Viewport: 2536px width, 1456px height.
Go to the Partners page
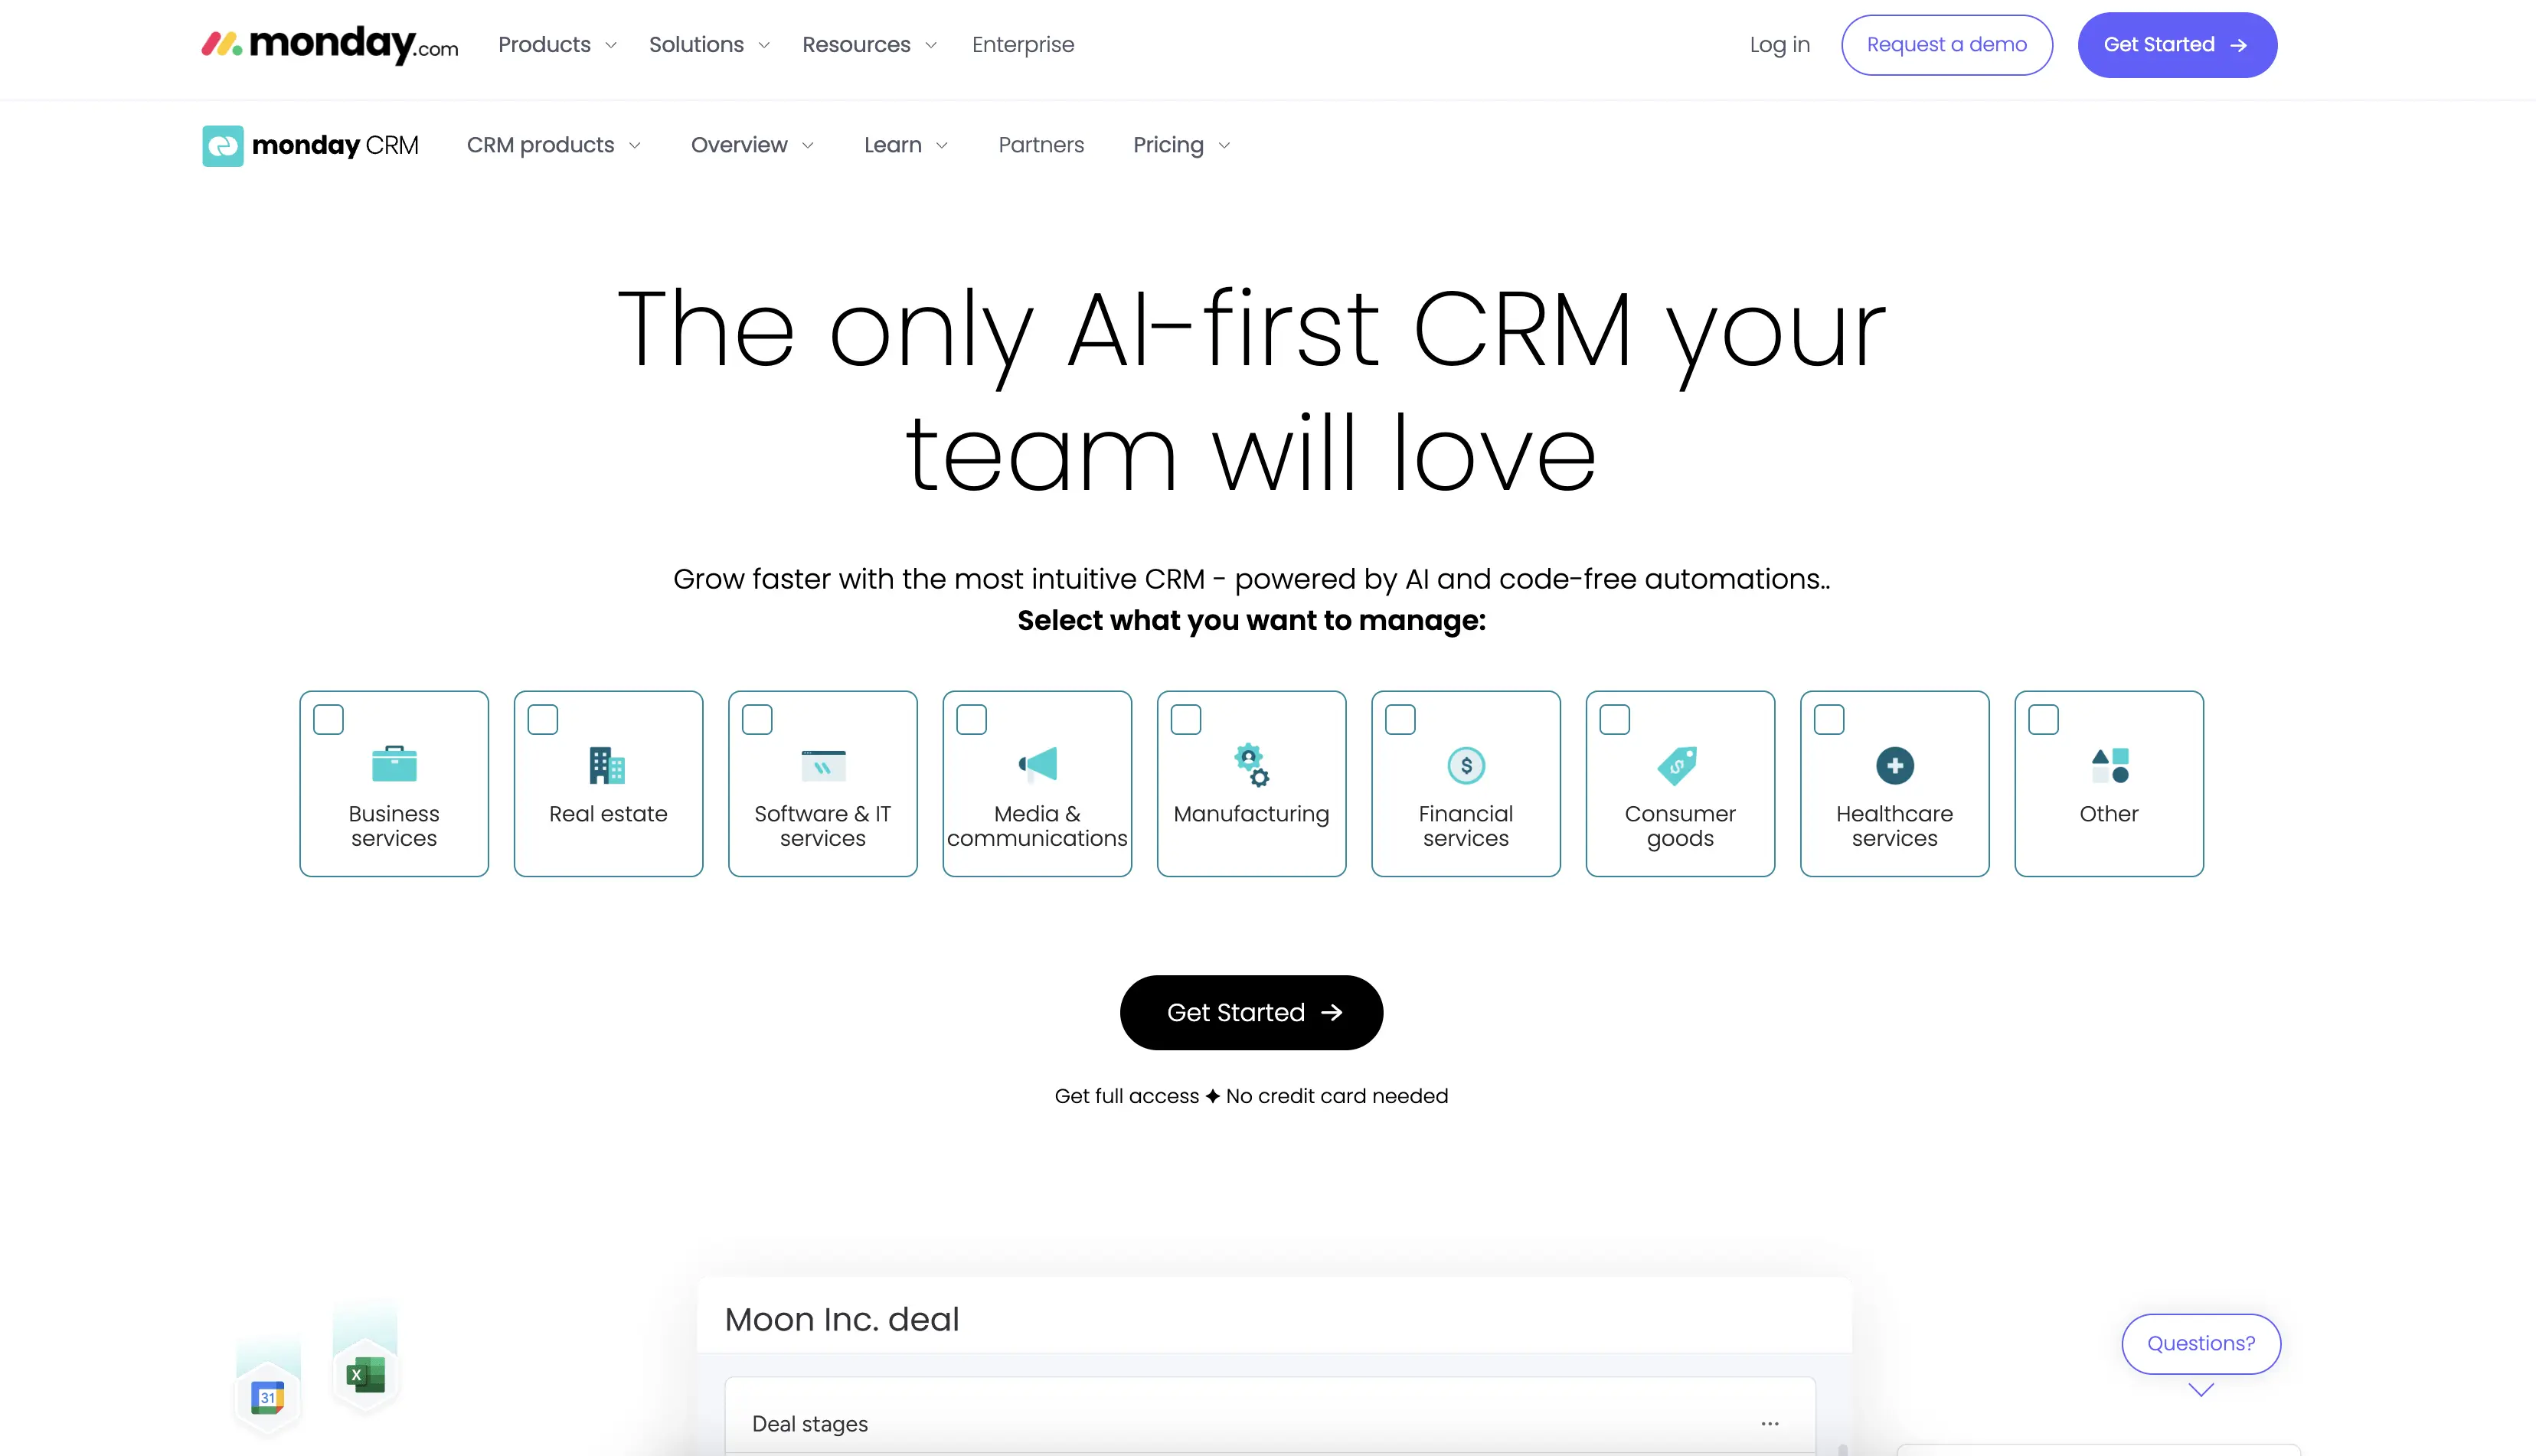(x=1040, y=145)
